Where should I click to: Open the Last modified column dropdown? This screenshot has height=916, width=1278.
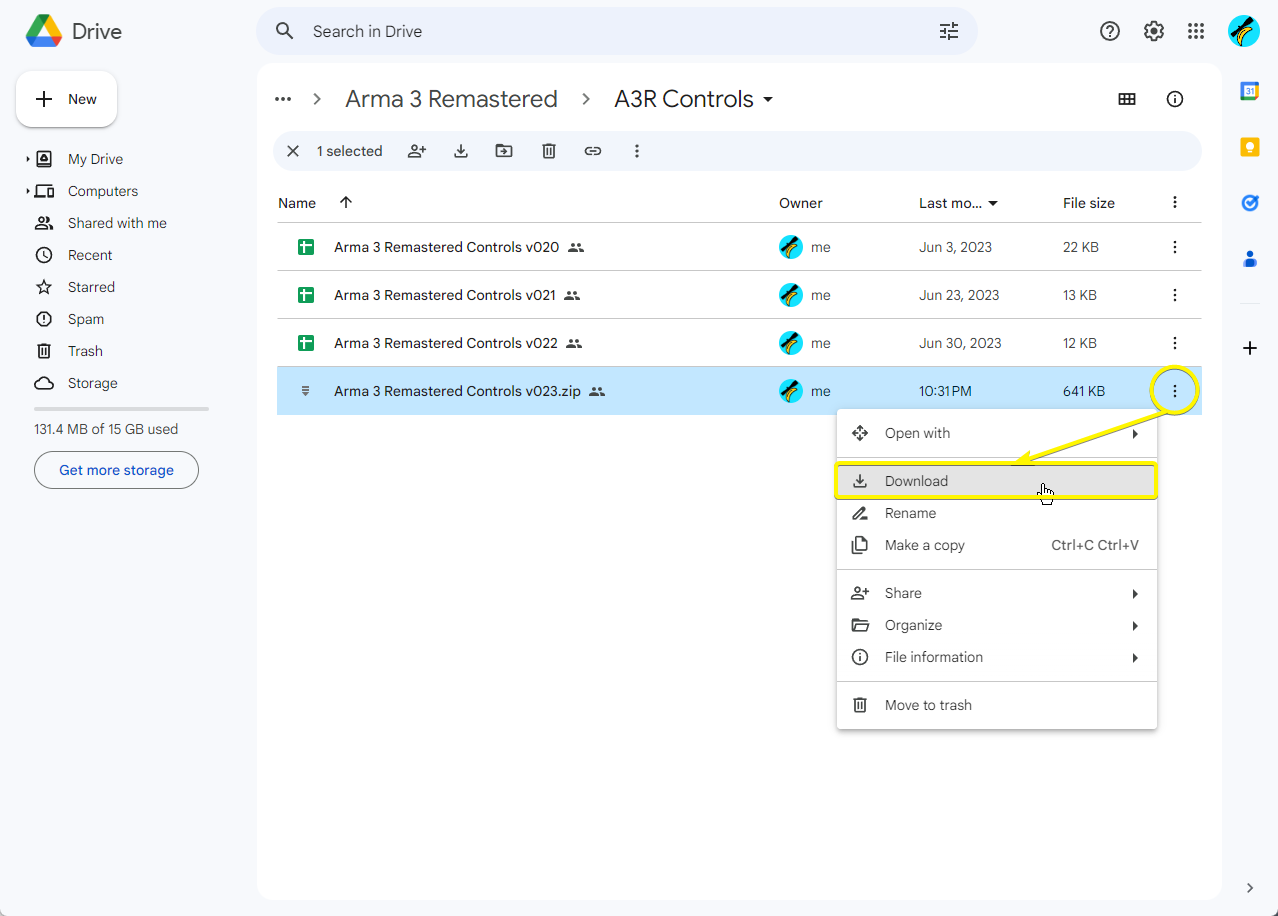click(x=993, y=203)
